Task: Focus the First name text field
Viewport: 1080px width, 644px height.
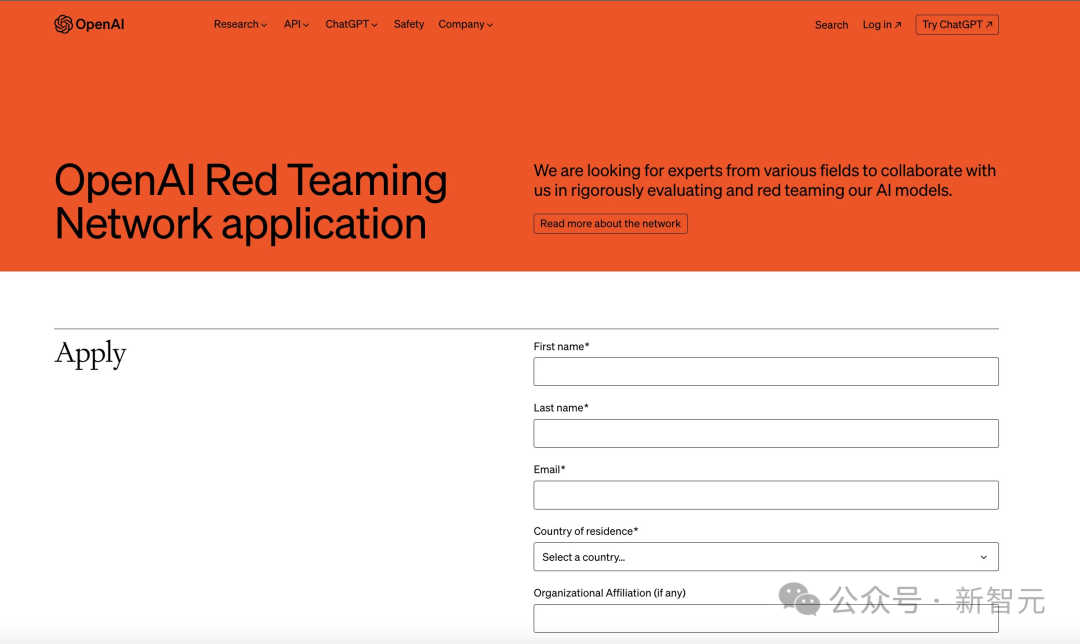Action: click(x=765, y=372)
